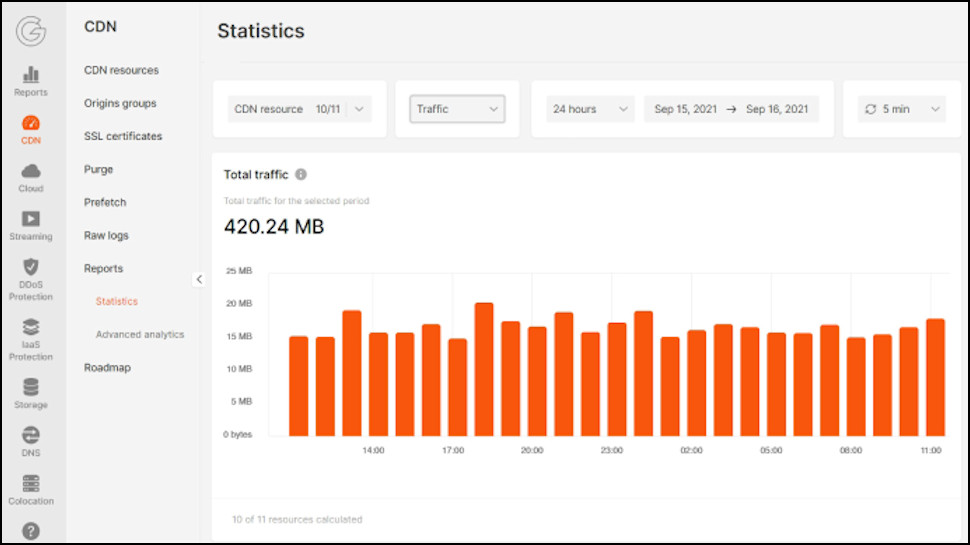
Task: Open the Raw logs link
Action: click(106, 235)
